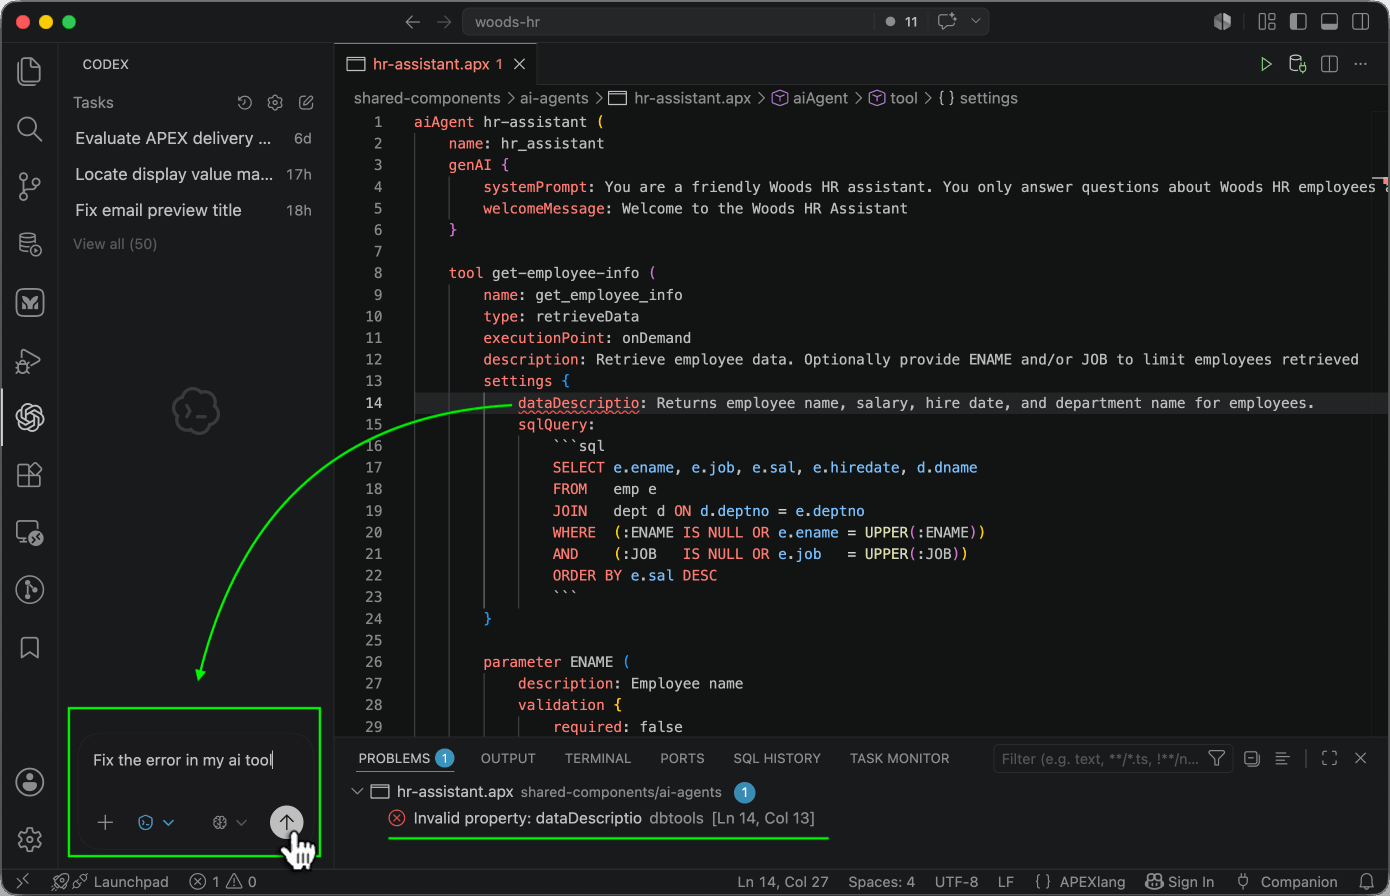
Task: Click the settings breadcrumb item
Action: [978, 98]
